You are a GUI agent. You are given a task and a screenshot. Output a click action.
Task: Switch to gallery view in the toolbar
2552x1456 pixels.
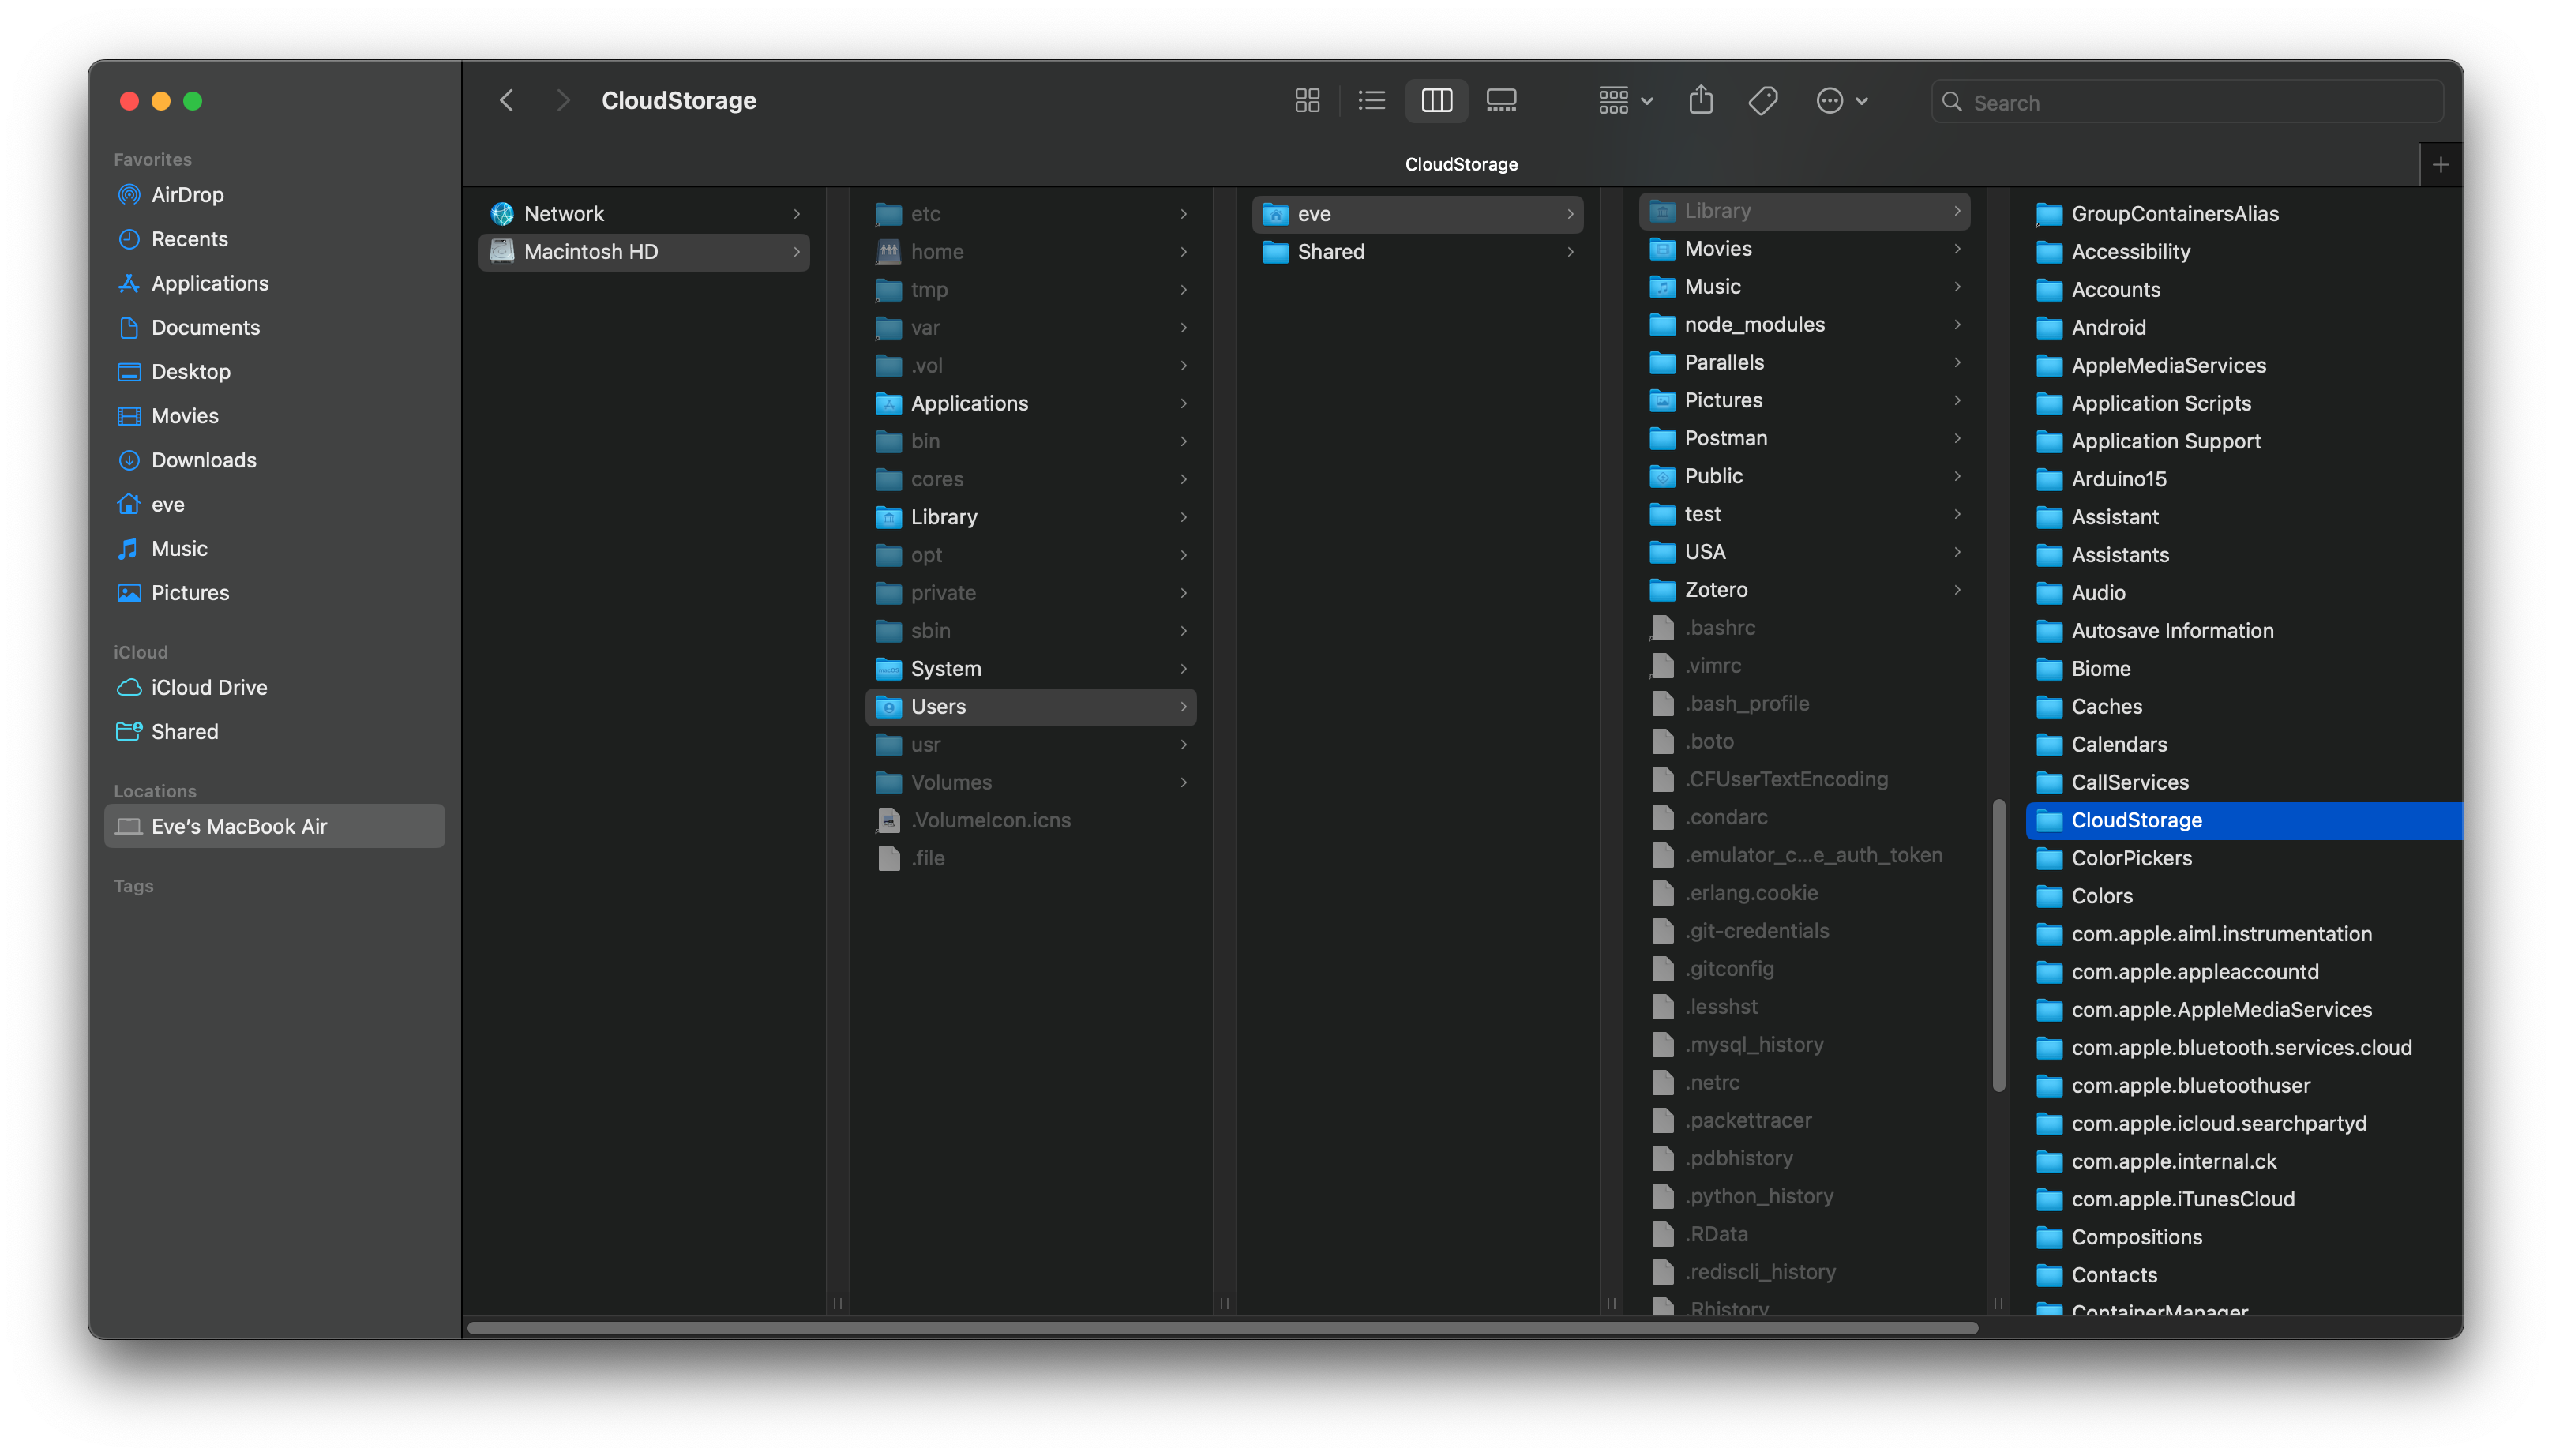1500,100
